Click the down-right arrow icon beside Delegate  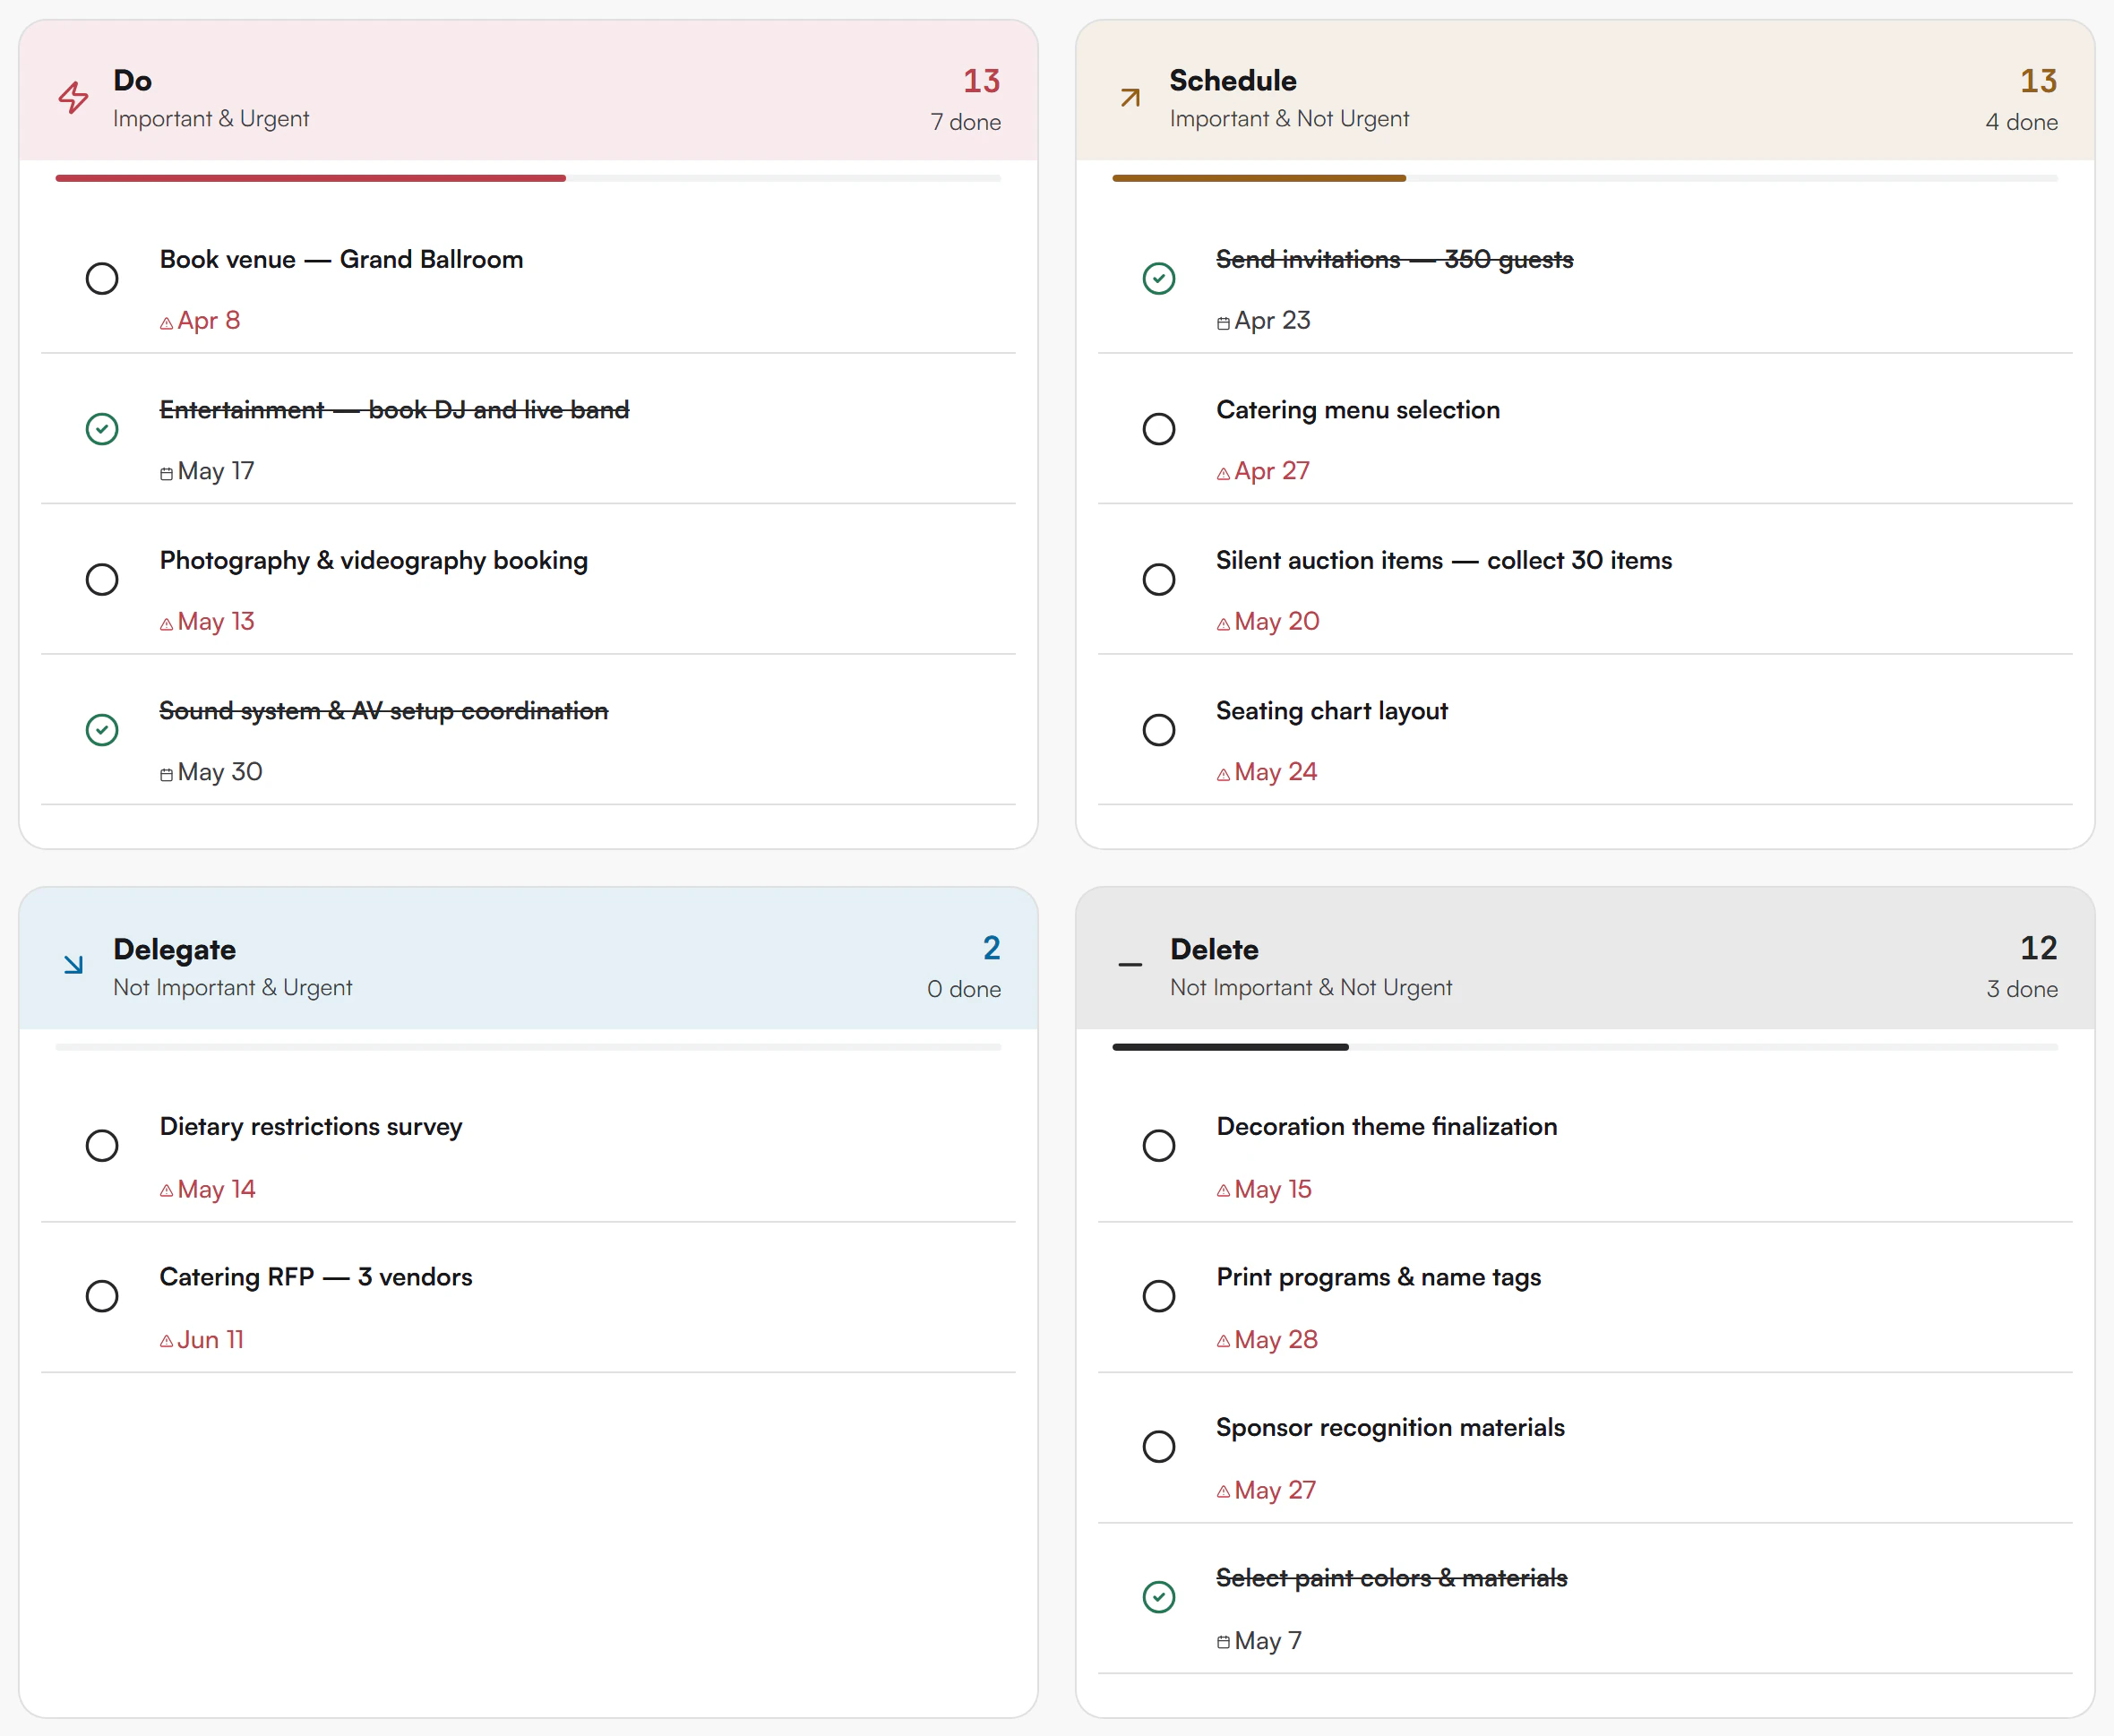[x=73, y=965]
